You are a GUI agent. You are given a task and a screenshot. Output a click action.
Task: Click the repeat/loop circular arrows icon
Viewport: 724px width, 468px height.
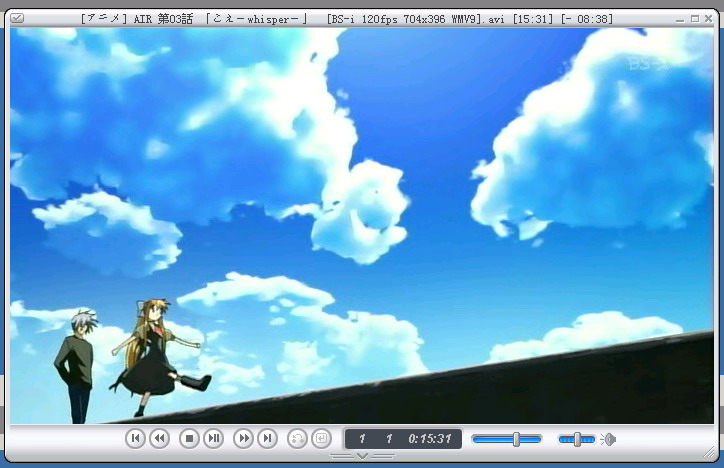[297, 438]
